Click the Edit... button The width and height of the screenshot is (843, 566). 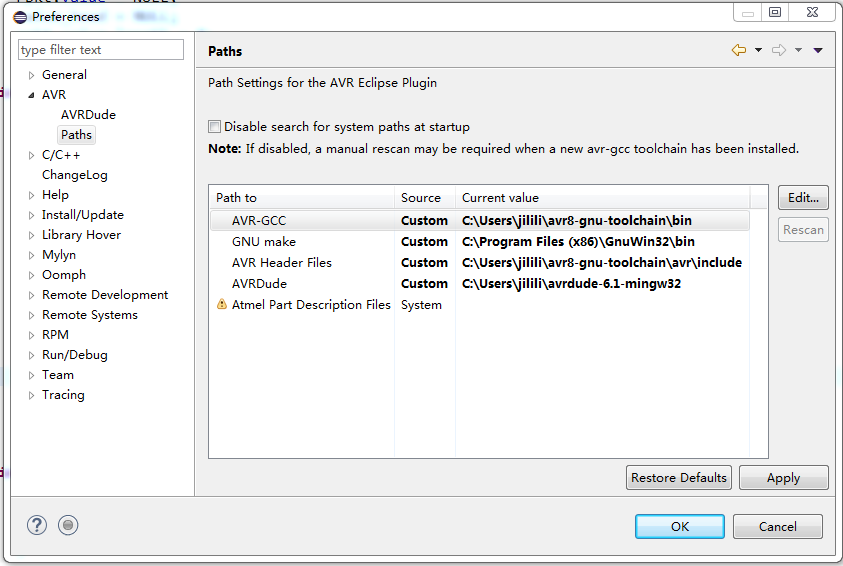click(x=803, y=198)
